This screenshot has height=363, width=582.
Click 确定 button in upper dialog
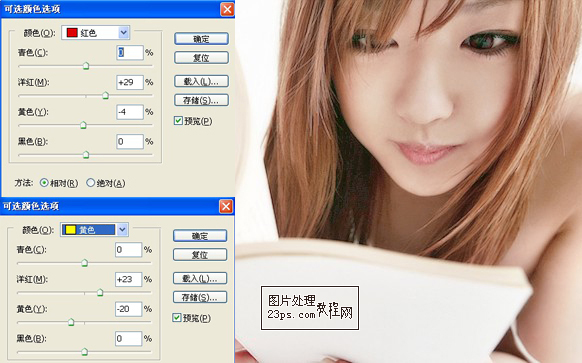(x=201, y=39)
